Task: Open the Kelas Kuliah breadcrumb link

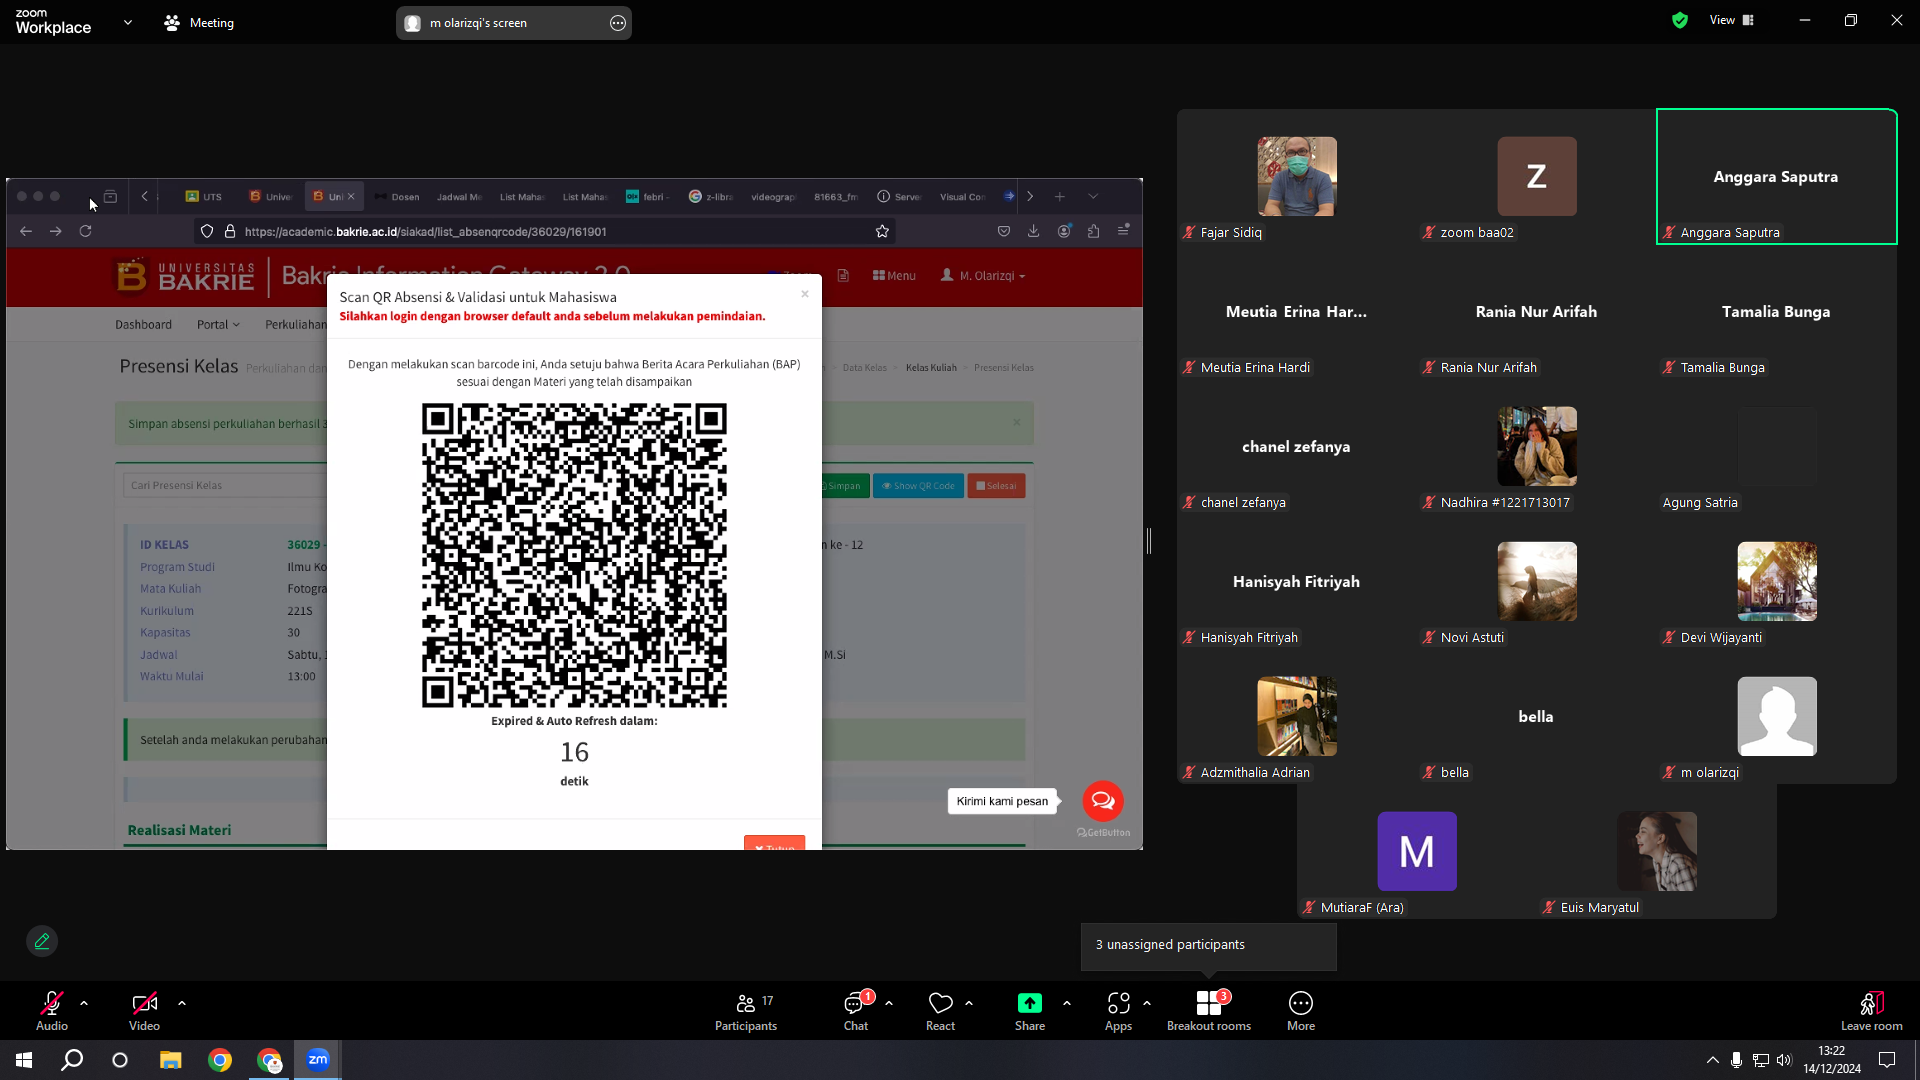Action: click(x=931, y=368)
